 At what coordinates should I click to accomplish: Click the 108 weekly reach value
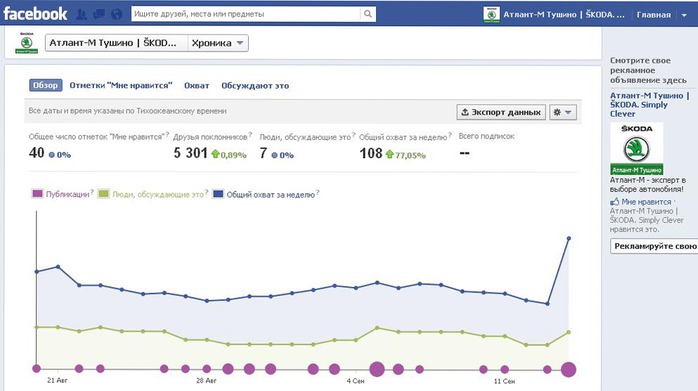click(x=371, y=153)
